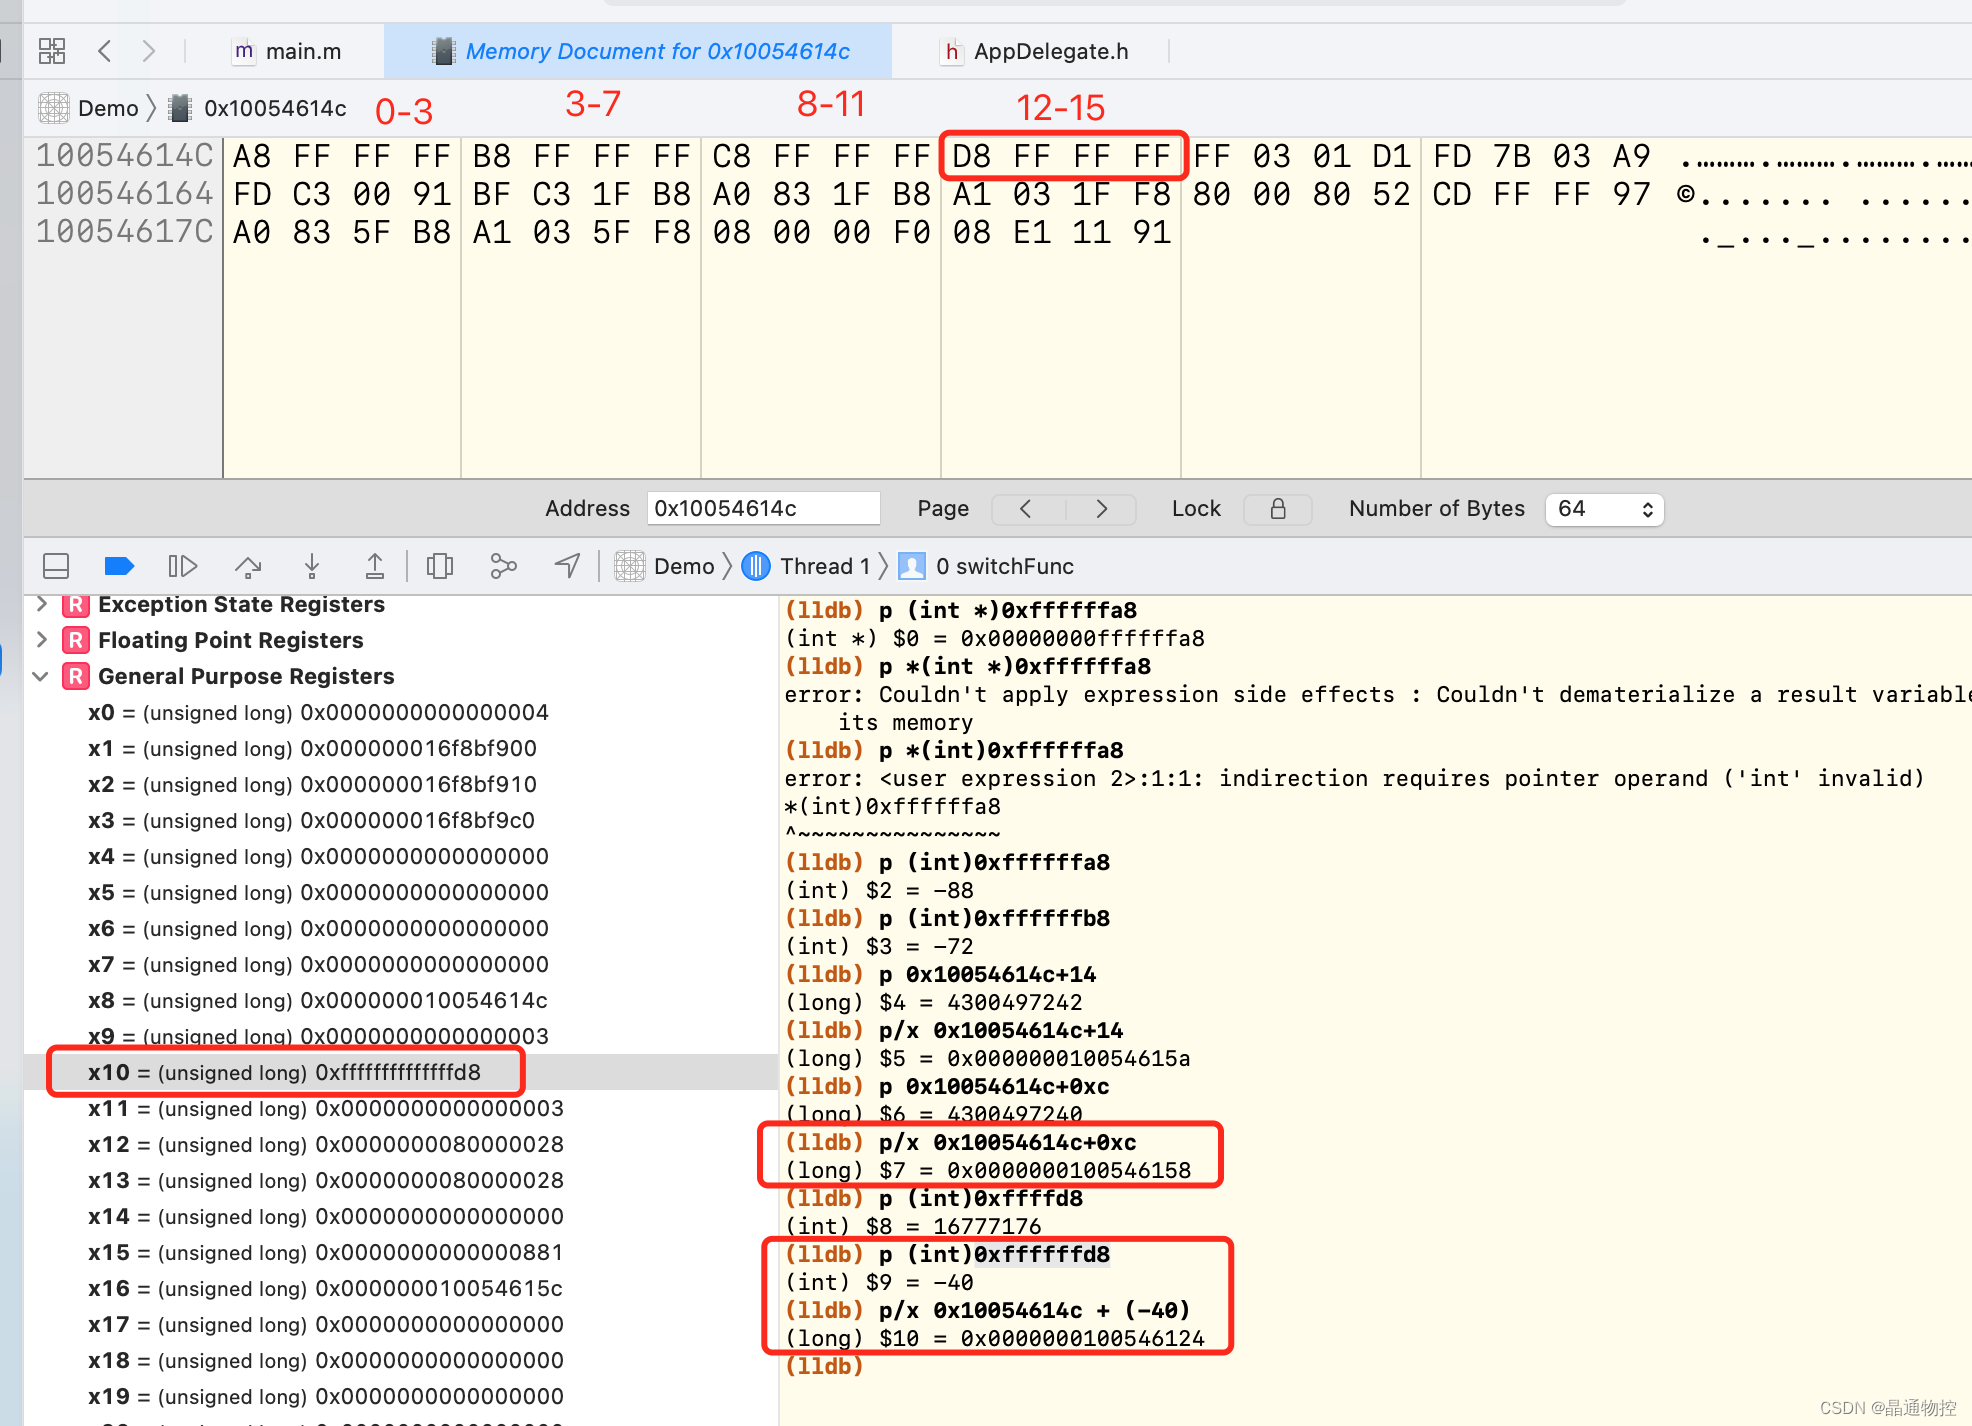Screen dimensions: 1972x1426
Task: Hide the debug area
Action: (56, 567)
